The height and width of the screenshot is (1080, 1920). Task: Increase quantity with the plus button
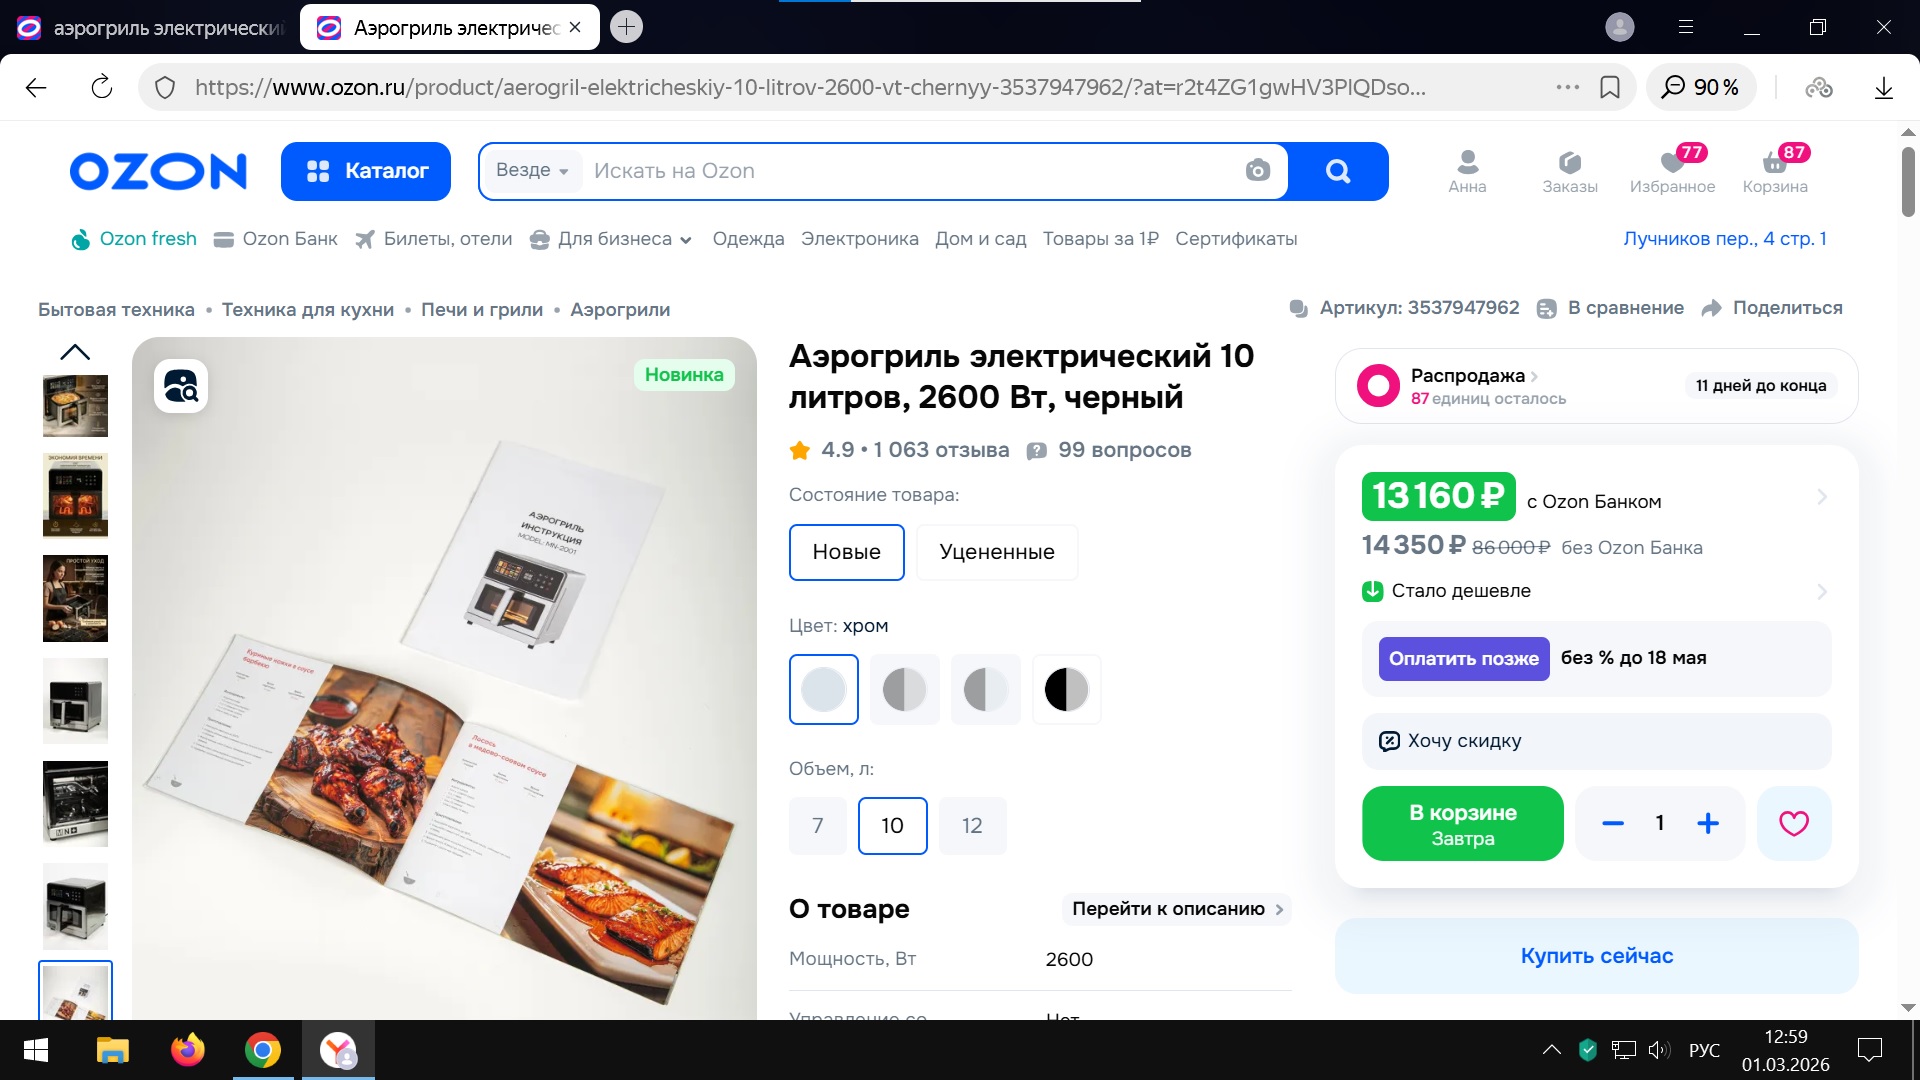(x=1708, y=824)
